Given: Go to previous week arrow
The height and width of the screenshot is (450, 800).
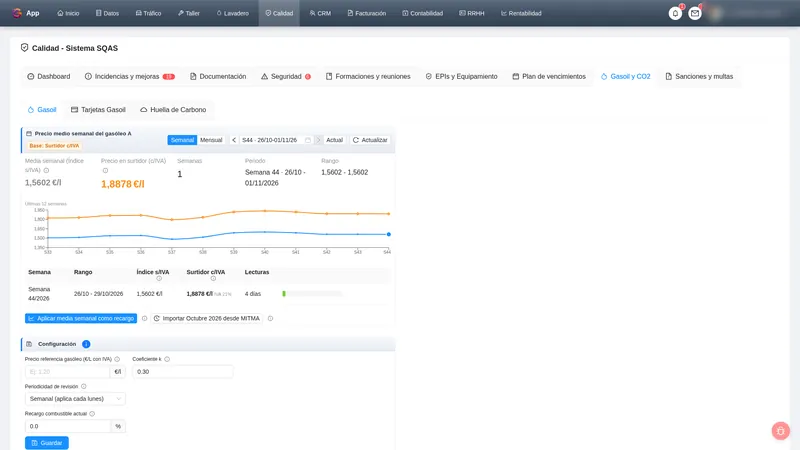Looking at the screenshot, I should 234,140.
